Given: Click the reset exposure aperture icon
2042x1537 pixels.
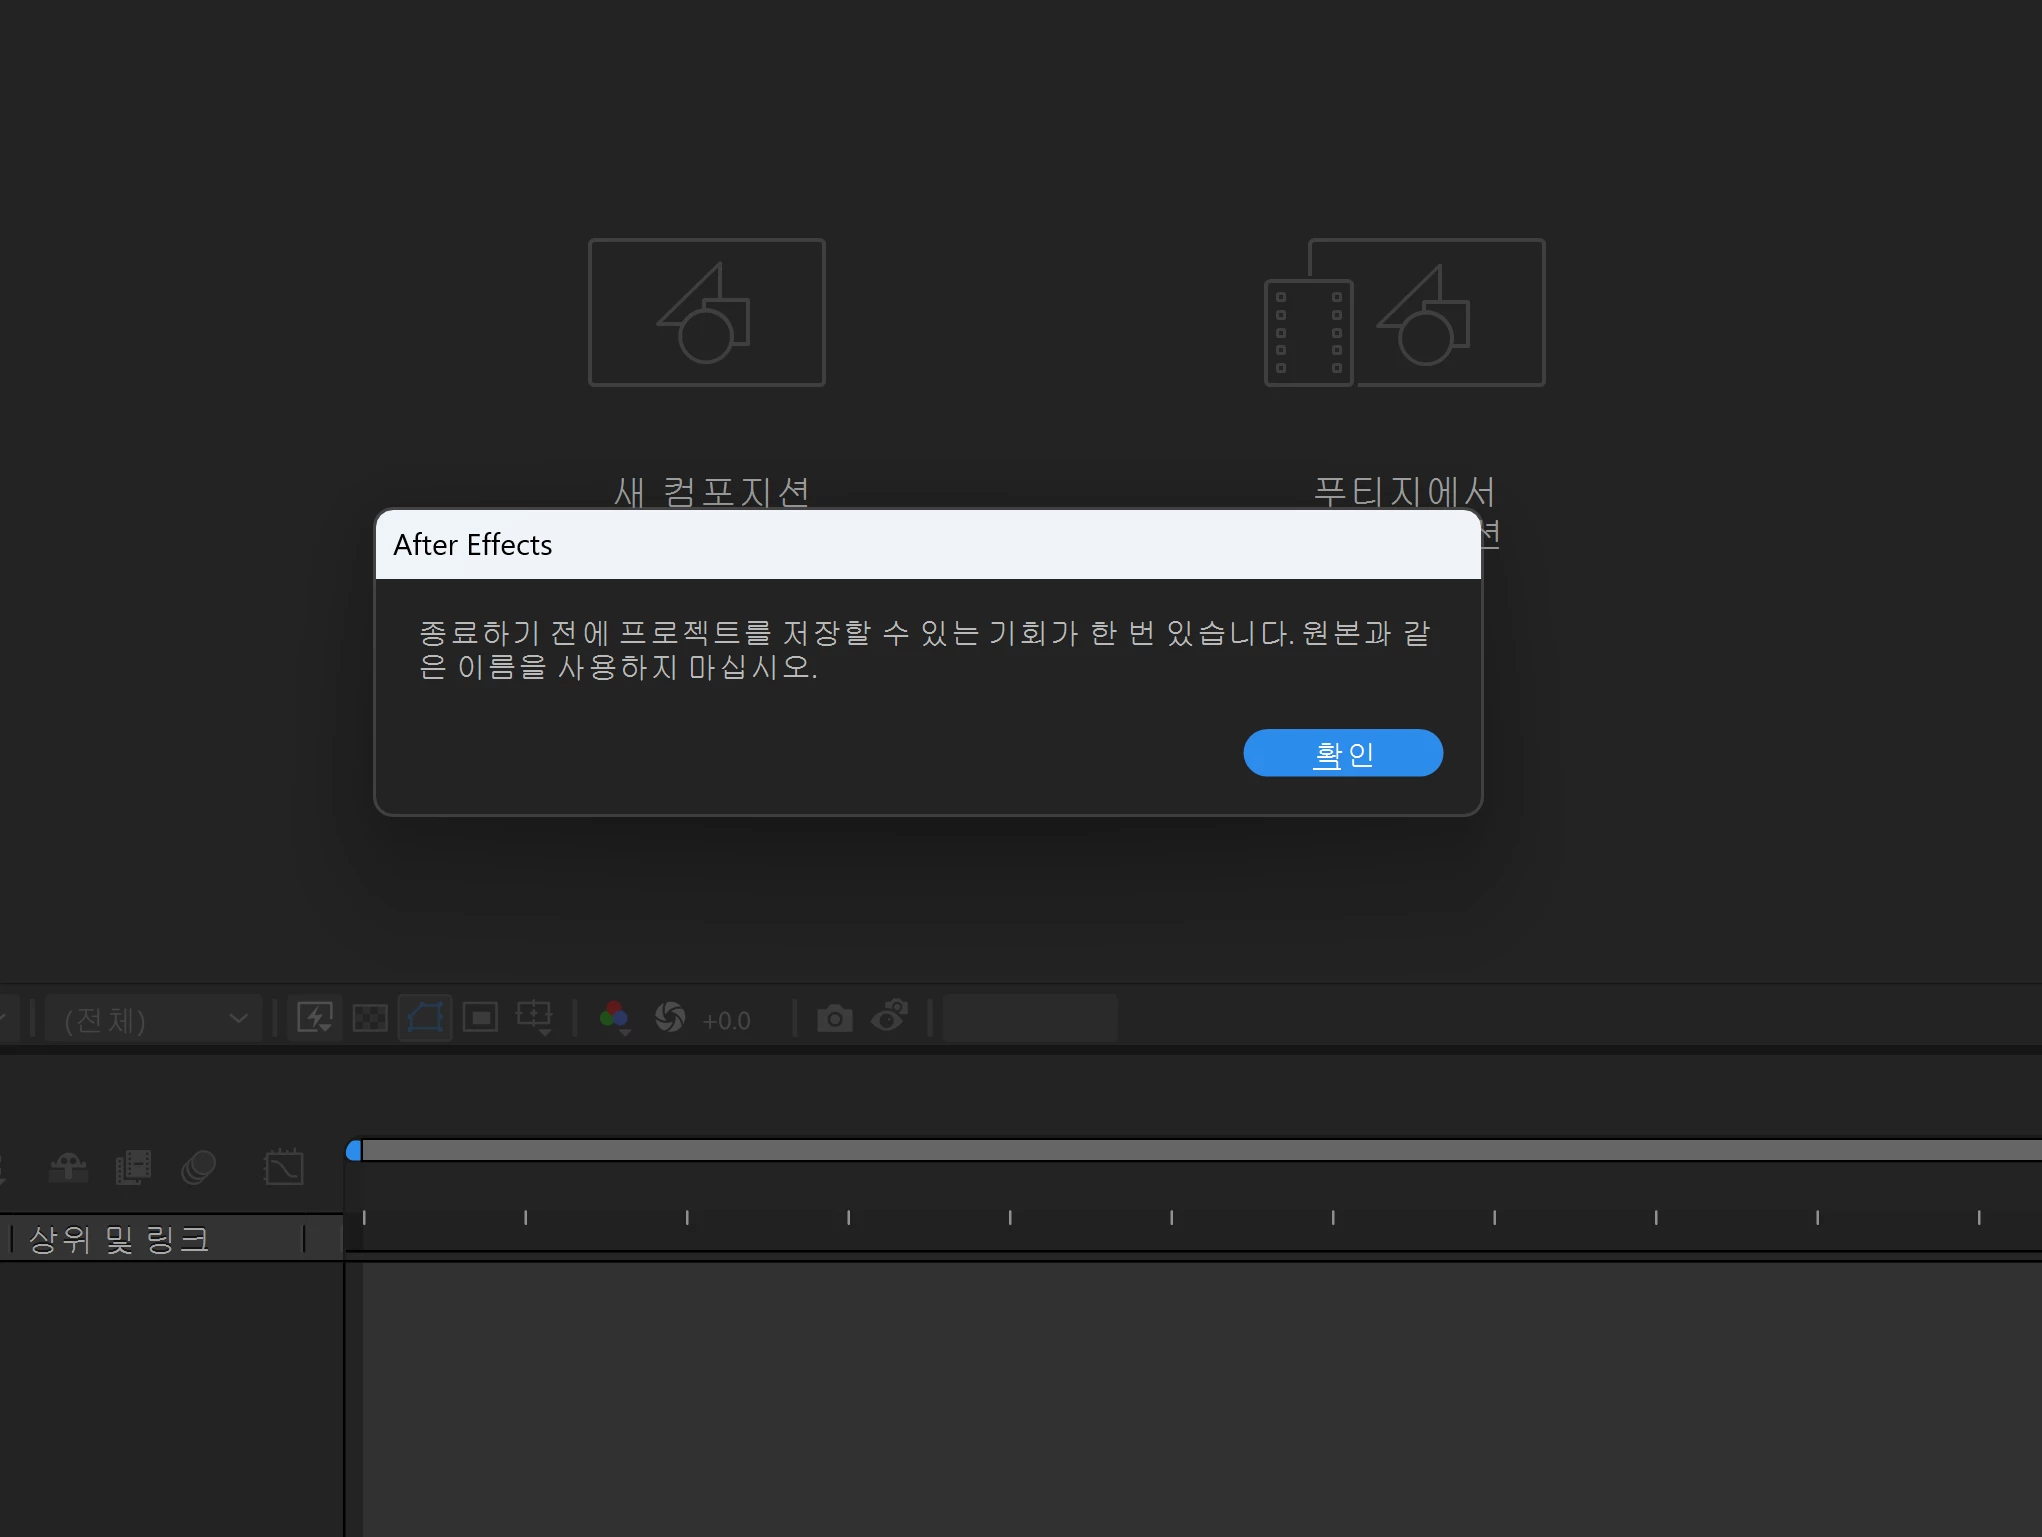Looking at the screenshot, I should tap(670, 1018).
